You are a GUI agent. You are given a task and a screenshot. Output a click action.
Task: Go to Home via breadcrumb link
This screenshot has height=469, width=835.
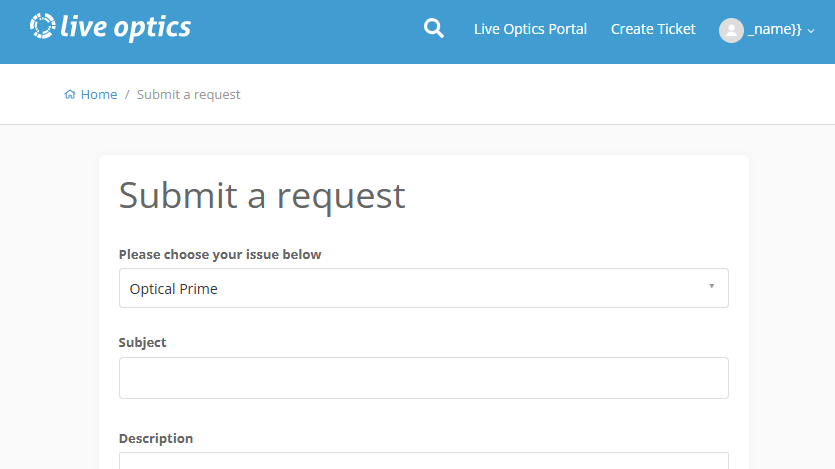click(99, 94)
